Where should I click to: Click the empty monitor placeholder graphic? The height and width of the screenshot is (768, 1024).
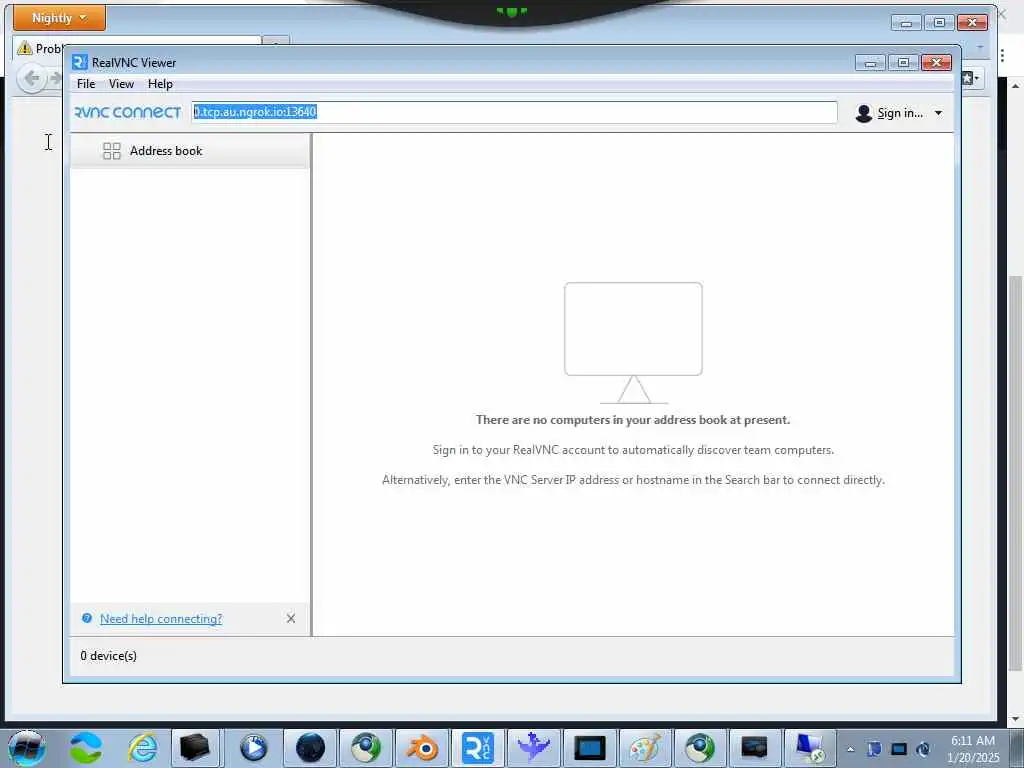(x=633, y=343)
